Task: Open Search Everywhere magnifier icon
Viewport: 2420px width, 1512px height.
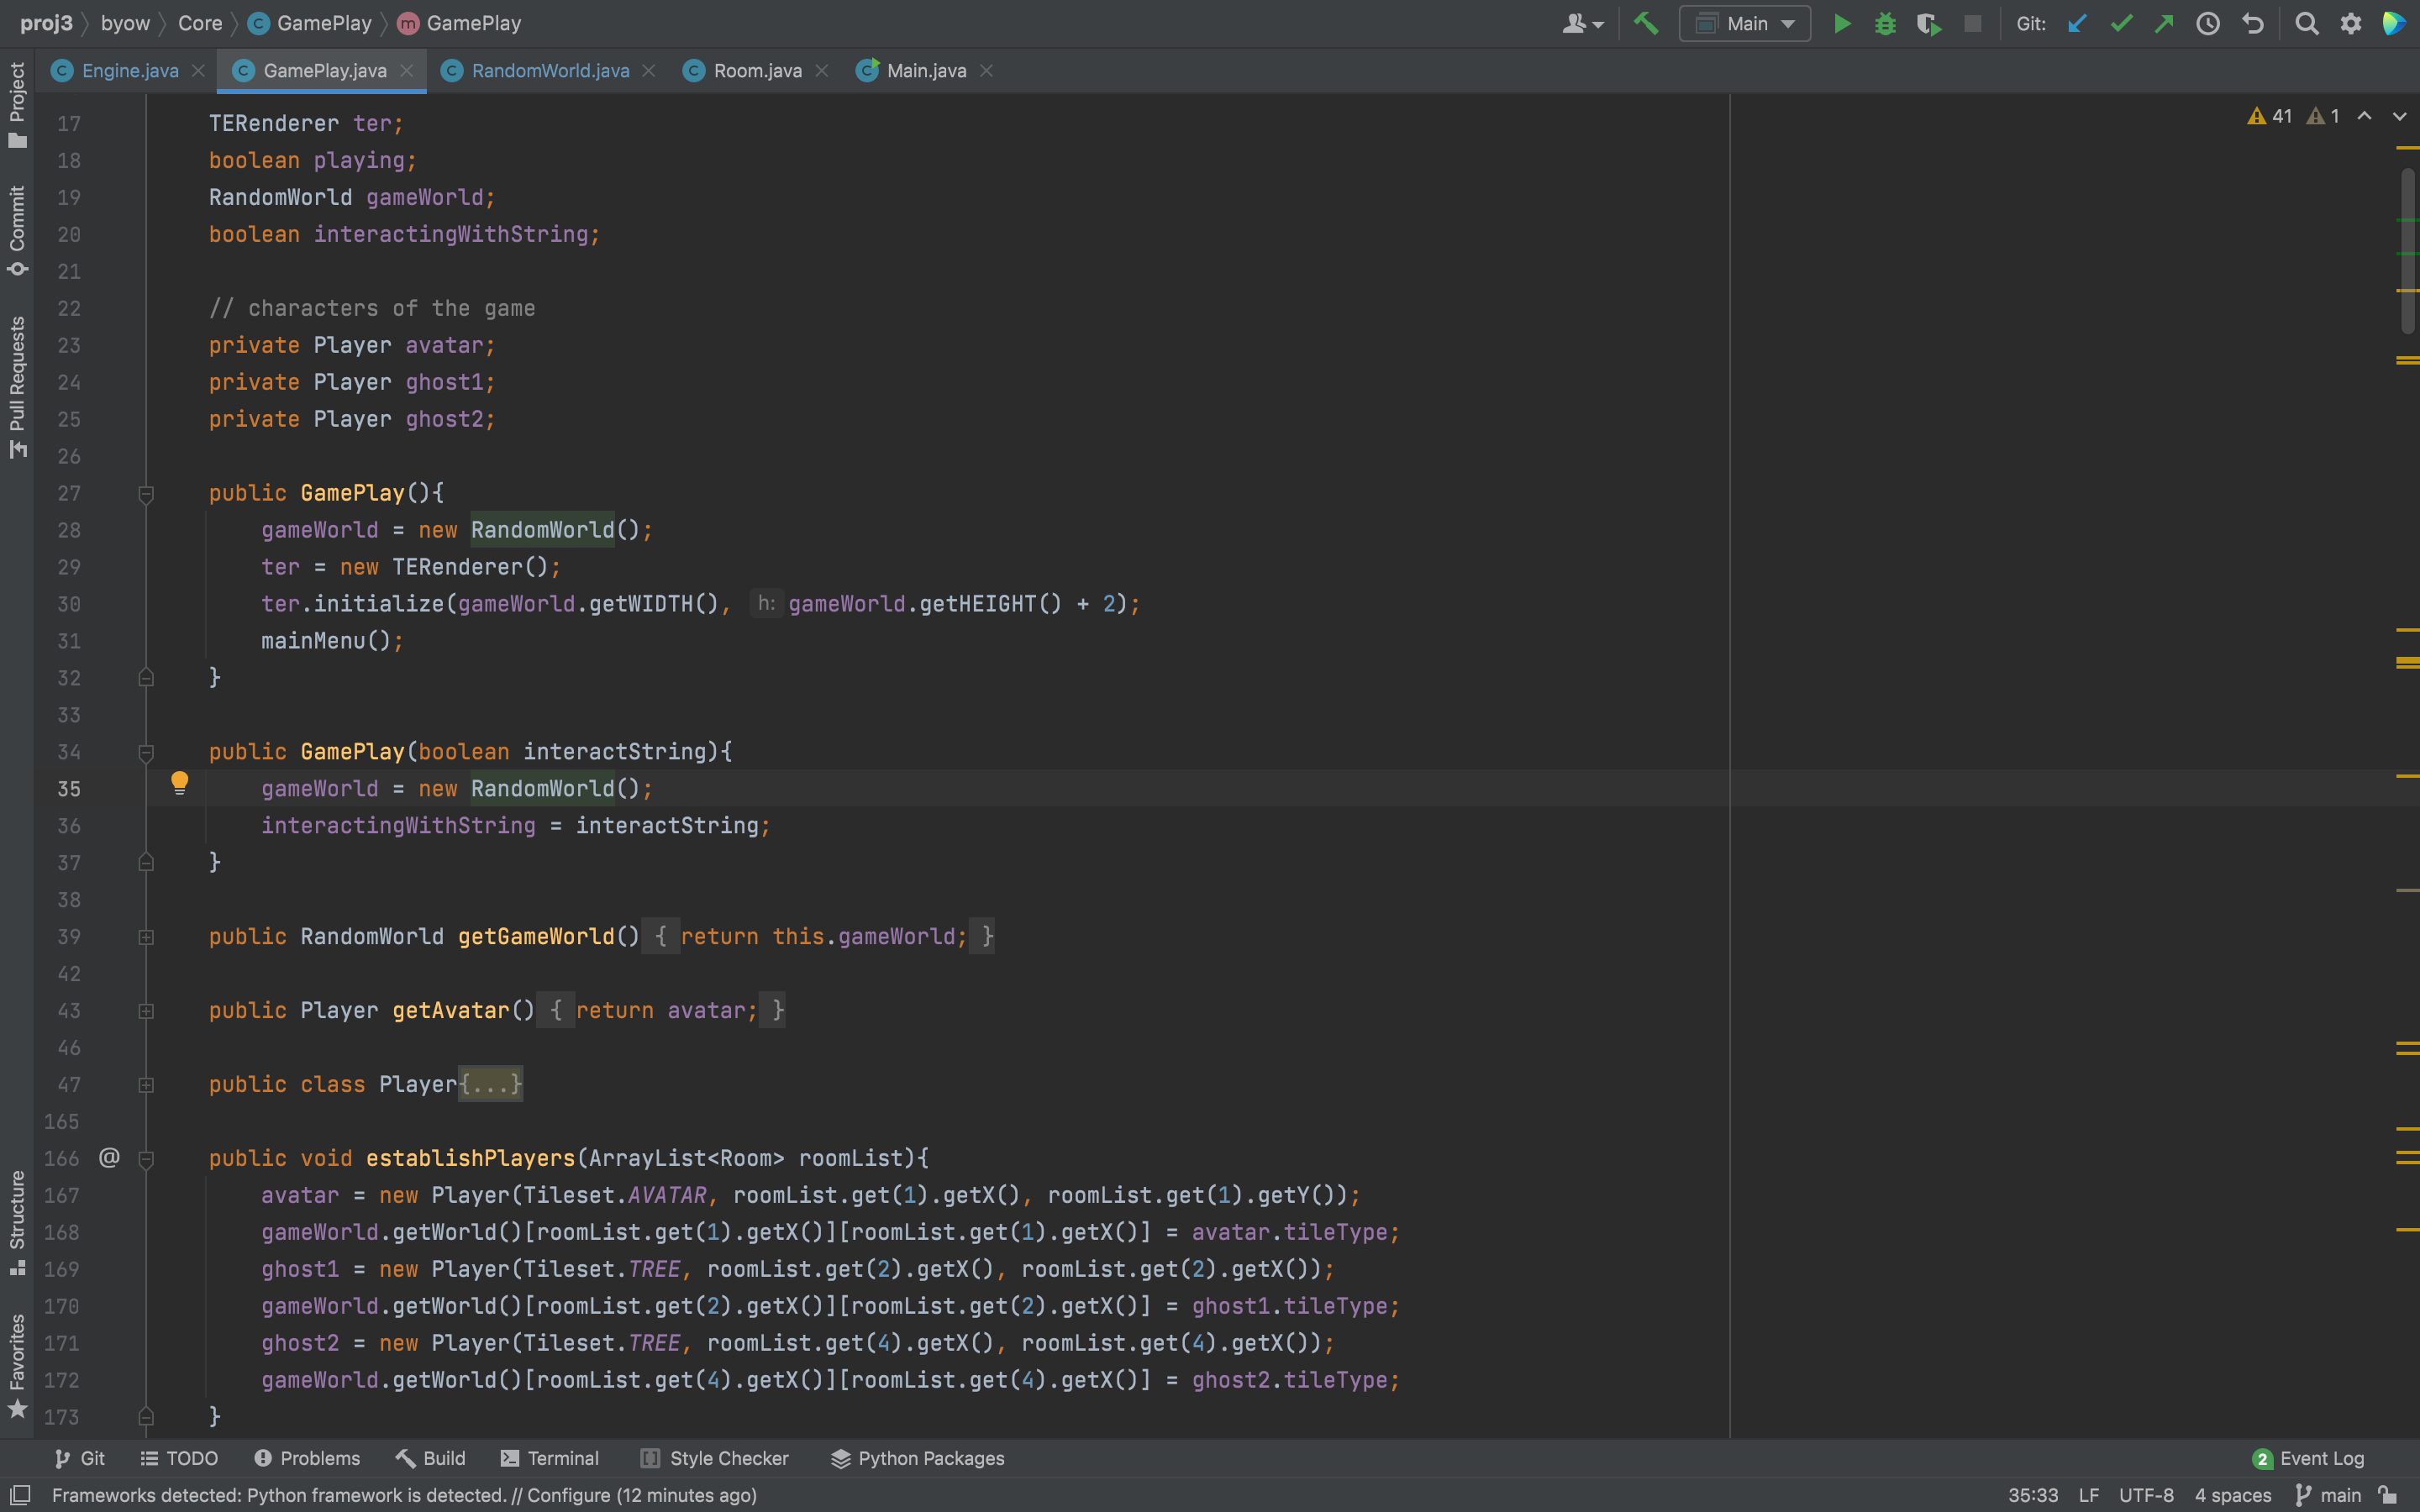Action: [2306, 23]
